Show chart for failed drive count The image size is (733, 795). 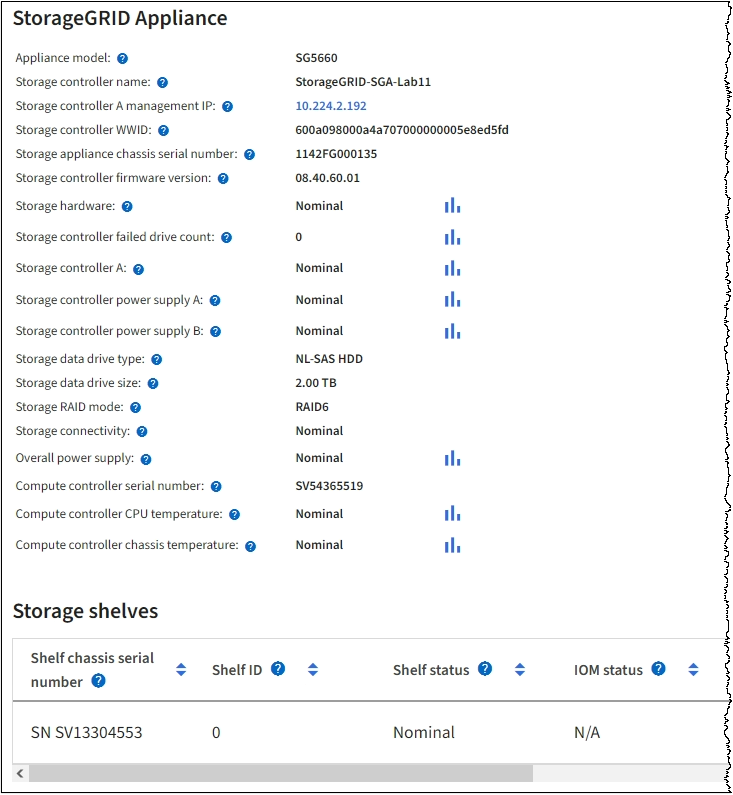click(452, 238)
